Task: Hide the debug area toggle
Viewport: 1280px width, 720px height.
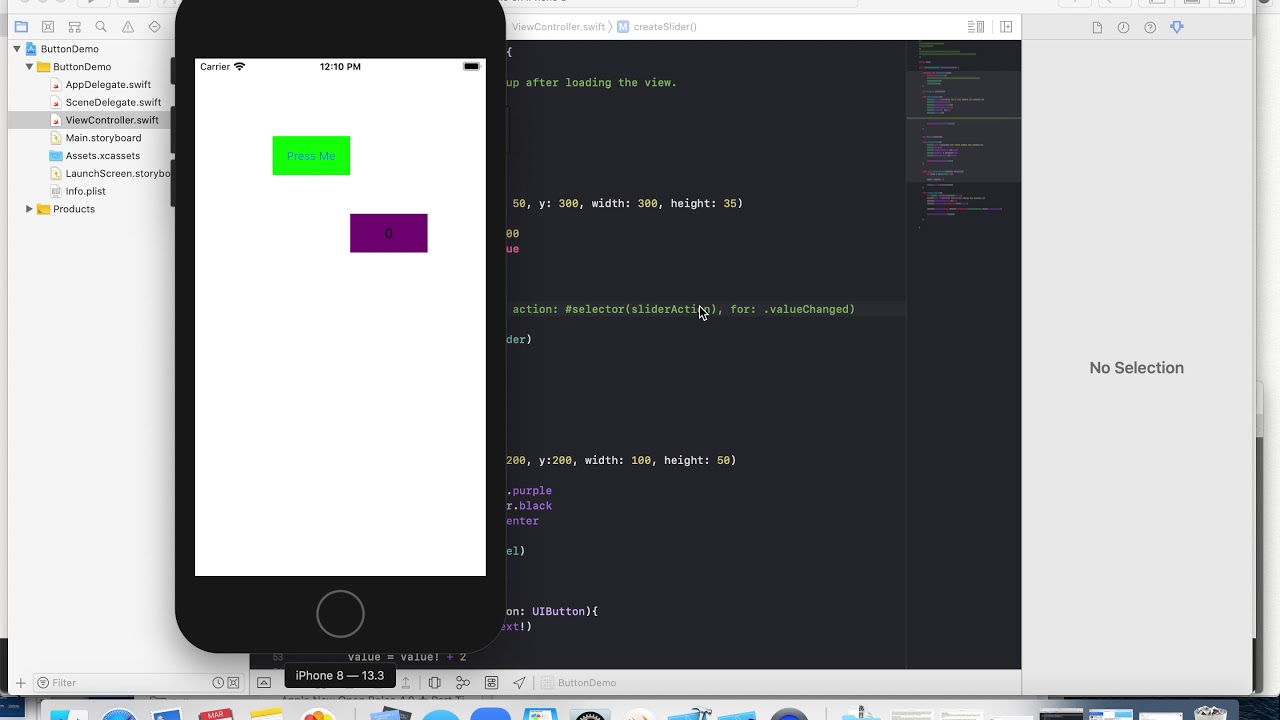Action: [264, 683]
